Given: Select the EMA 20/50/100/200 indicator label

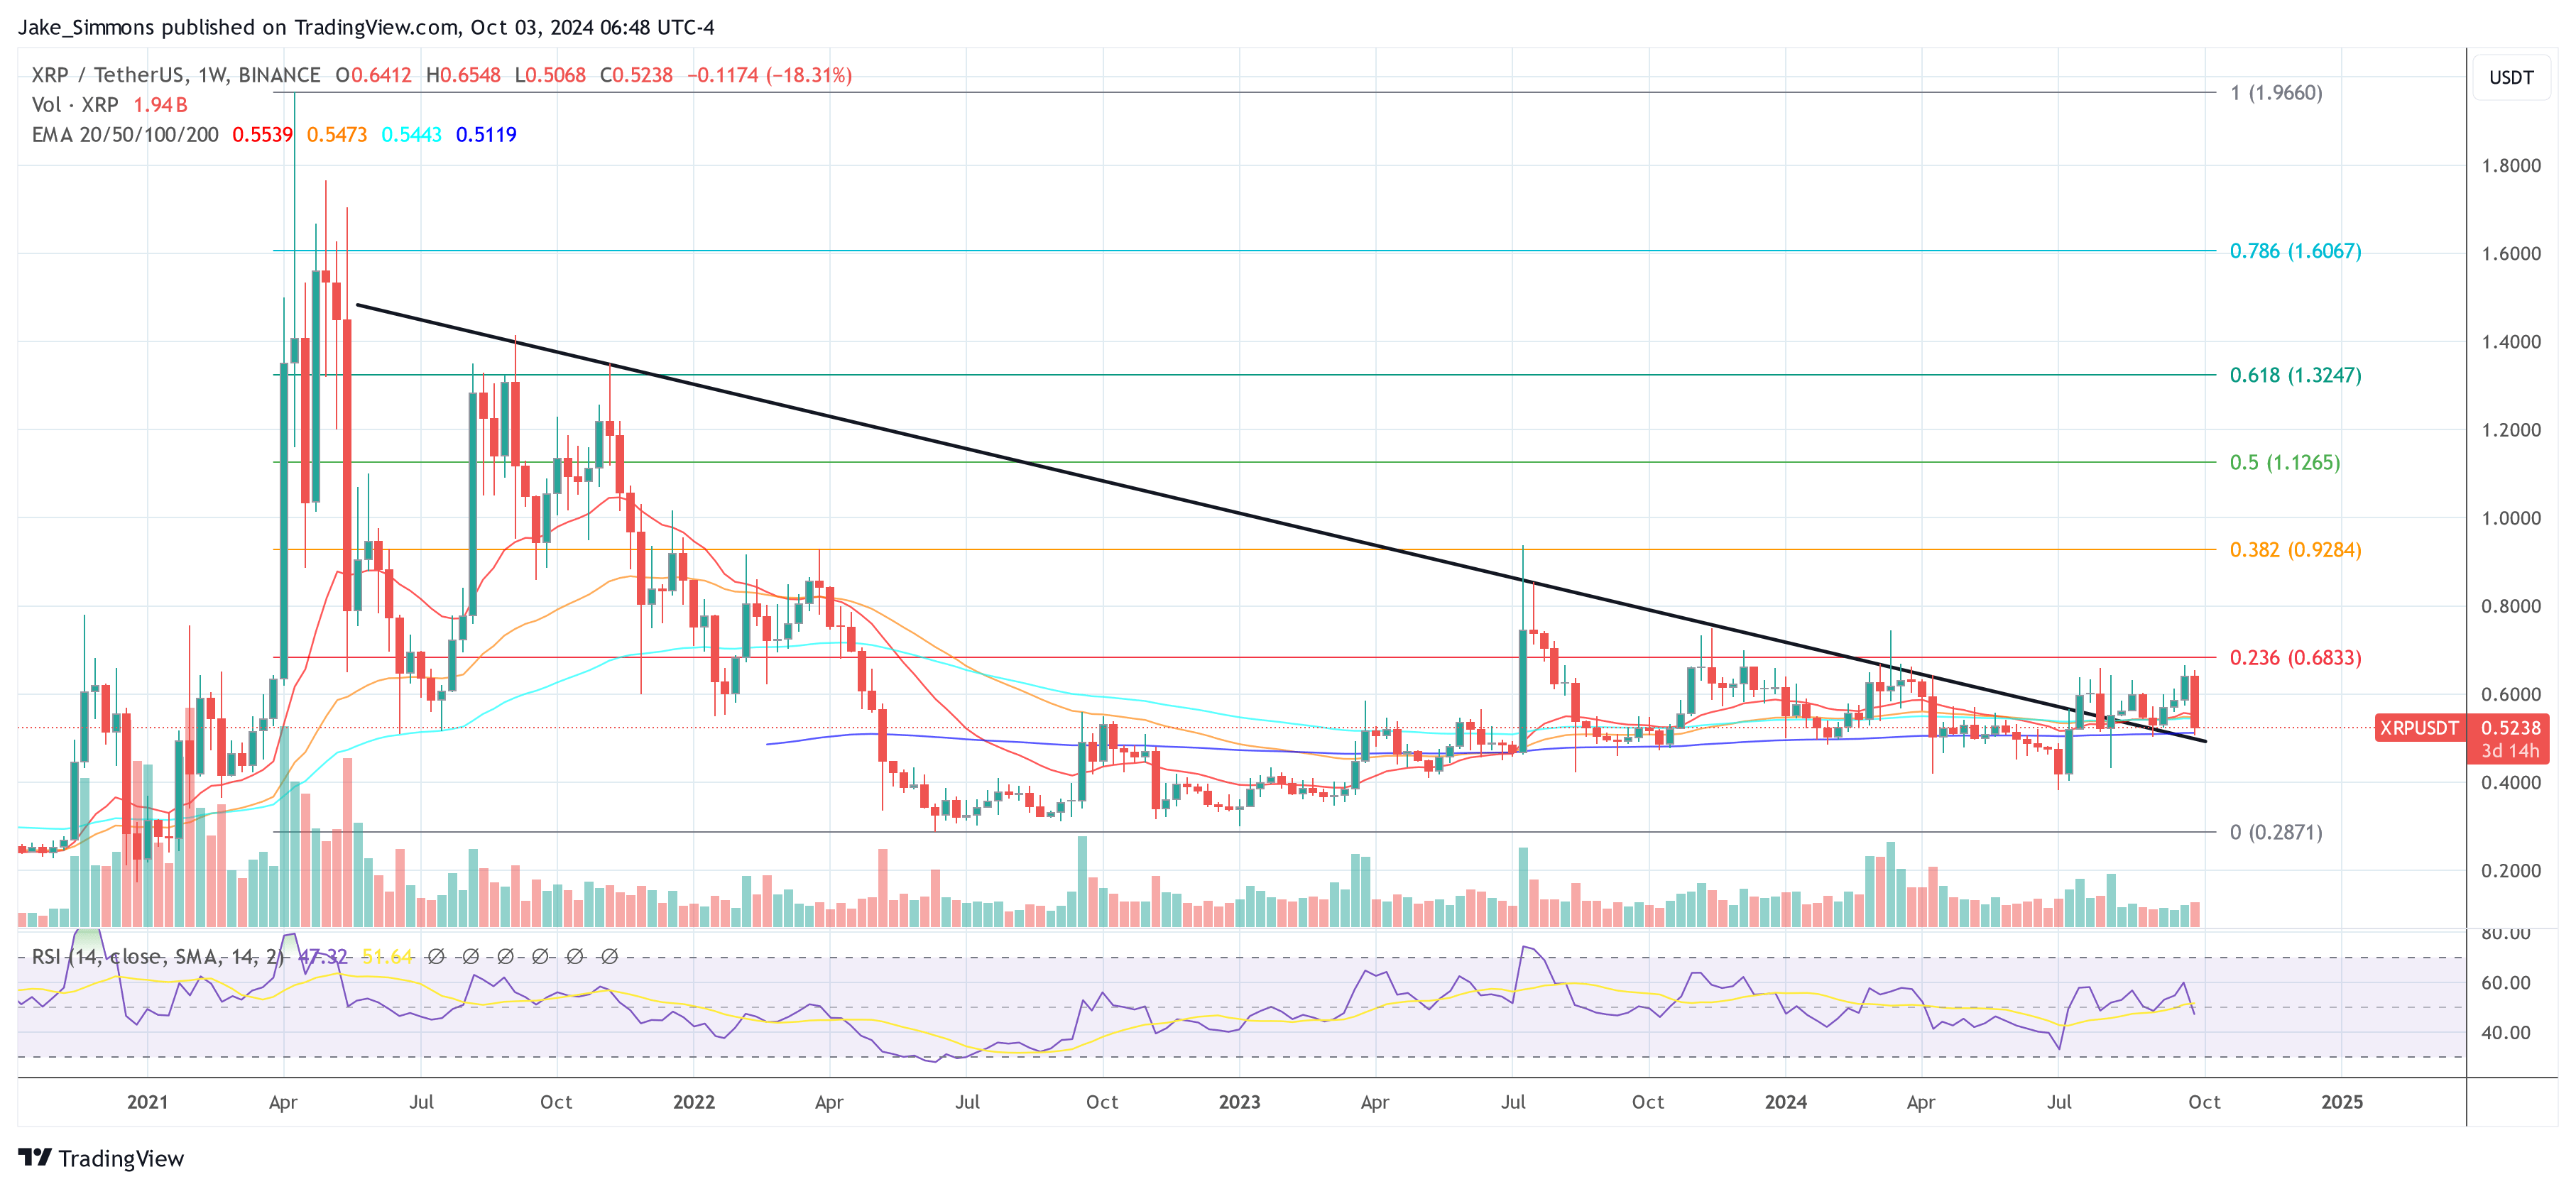Looking at the screenshot, I should [125, 135].
